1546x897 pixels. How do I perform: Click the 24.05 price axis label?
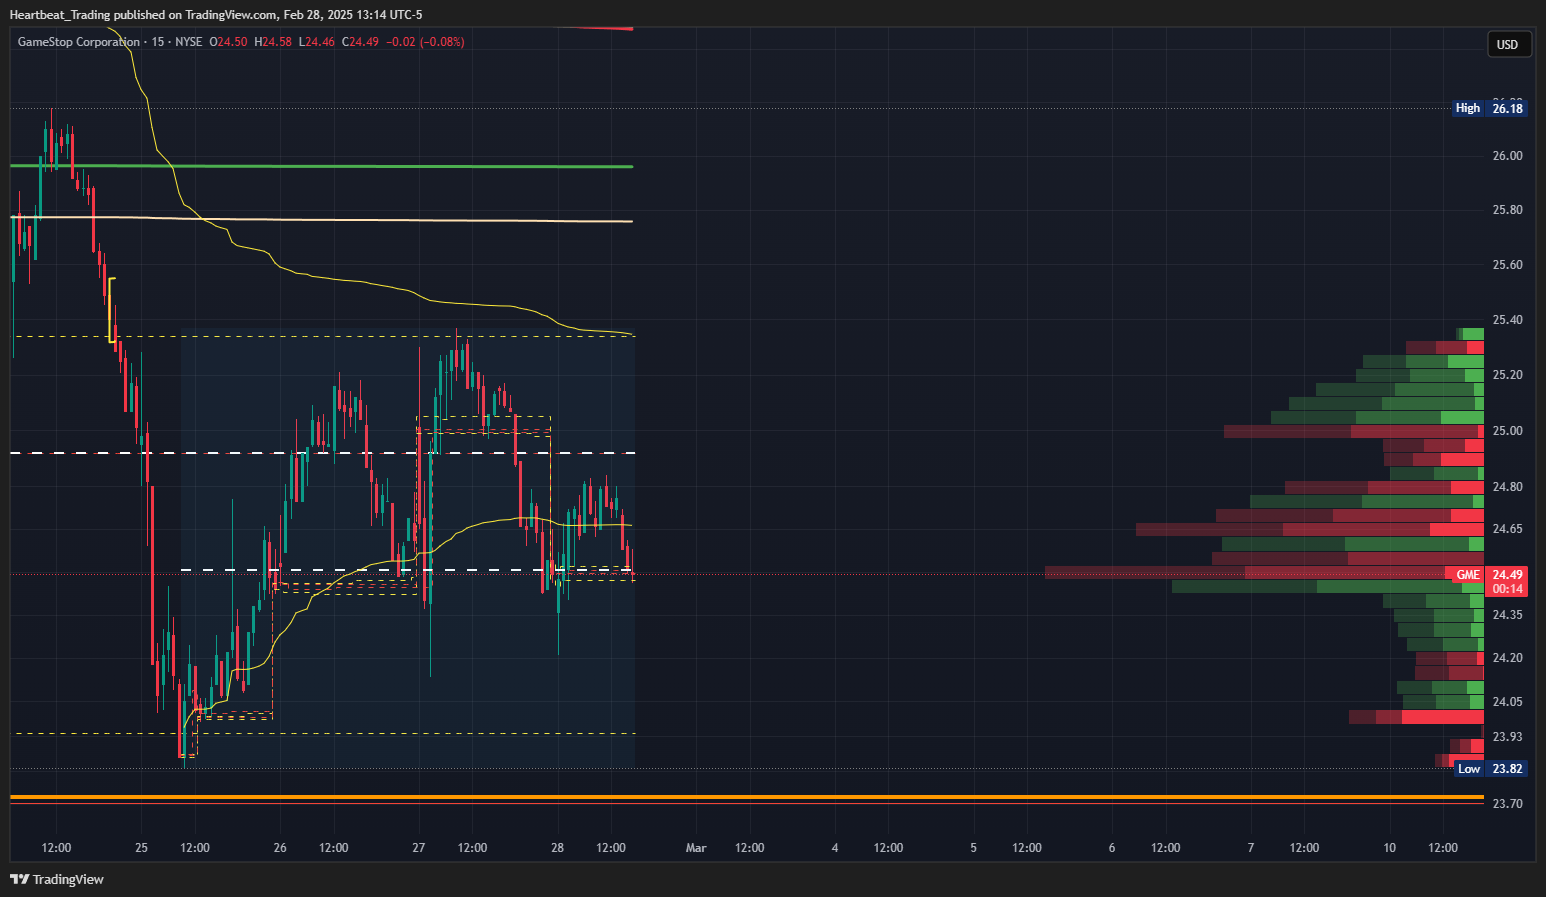[1507, 702]
